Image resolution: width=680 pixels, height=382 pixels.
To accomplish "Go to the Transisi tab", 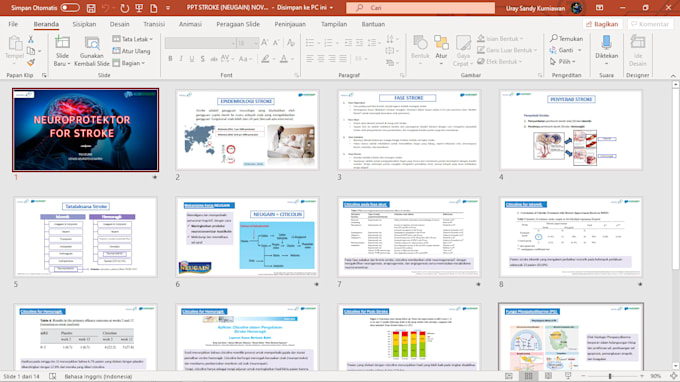I will (154, 24).
